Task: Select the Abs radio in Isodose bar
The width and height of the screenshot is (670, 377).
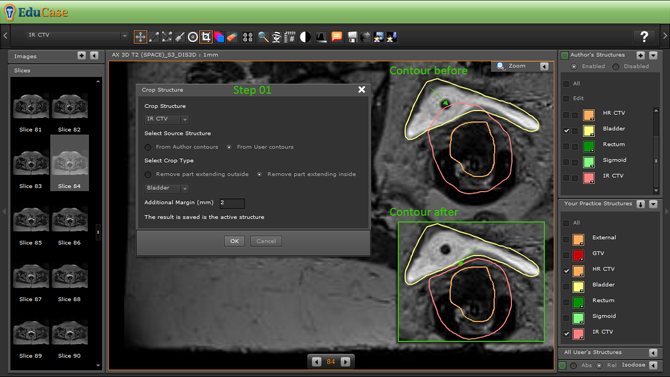Action: coord(573,365)
